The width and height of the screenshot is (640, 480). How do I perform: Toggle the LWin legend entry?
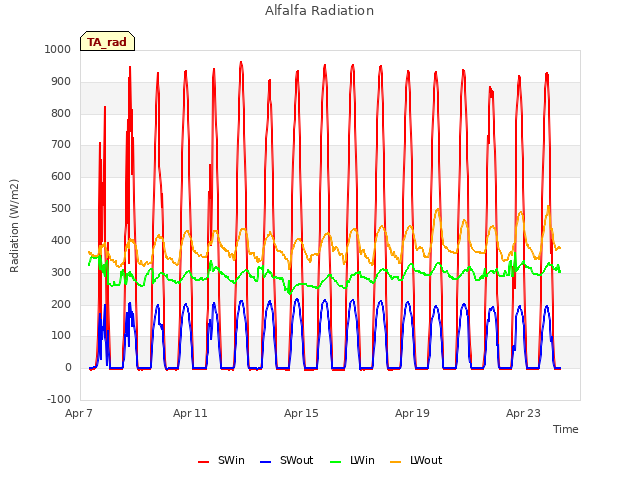[x=352, y=460]
